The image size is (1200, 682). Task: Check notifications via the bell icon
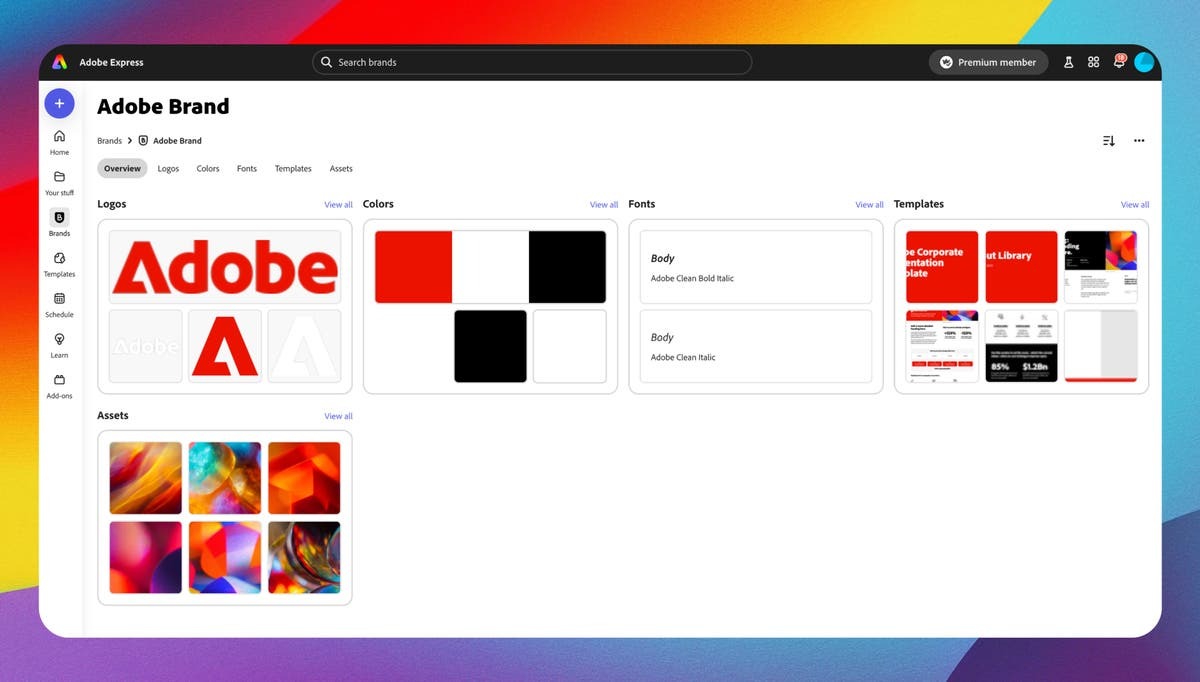(1119, 61)
